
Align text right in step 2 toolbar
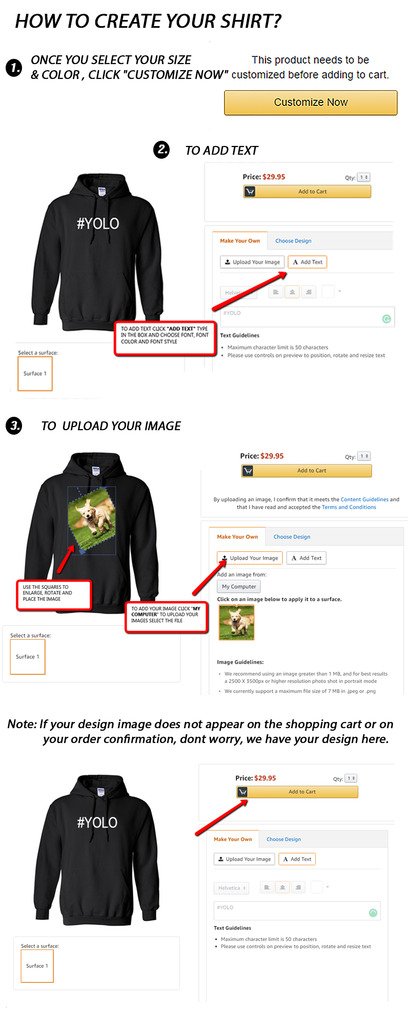tap(310, 292)
